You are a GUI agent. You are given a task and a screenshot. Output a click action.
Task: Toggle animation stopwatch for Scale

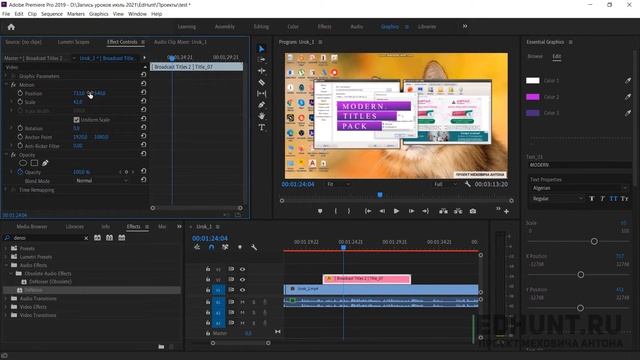click(20, 102)
